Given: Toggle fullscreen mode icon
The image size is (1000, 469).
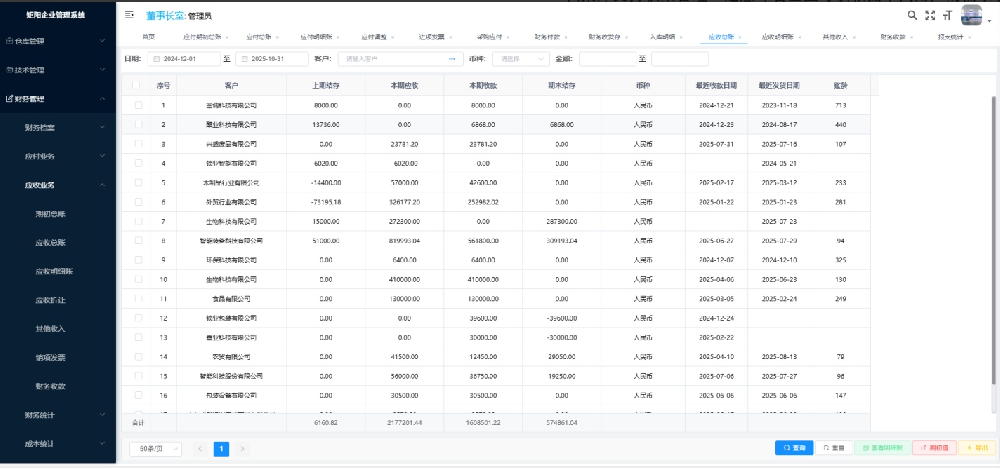Looking at the screenshot, I should [x=930, y=15].
